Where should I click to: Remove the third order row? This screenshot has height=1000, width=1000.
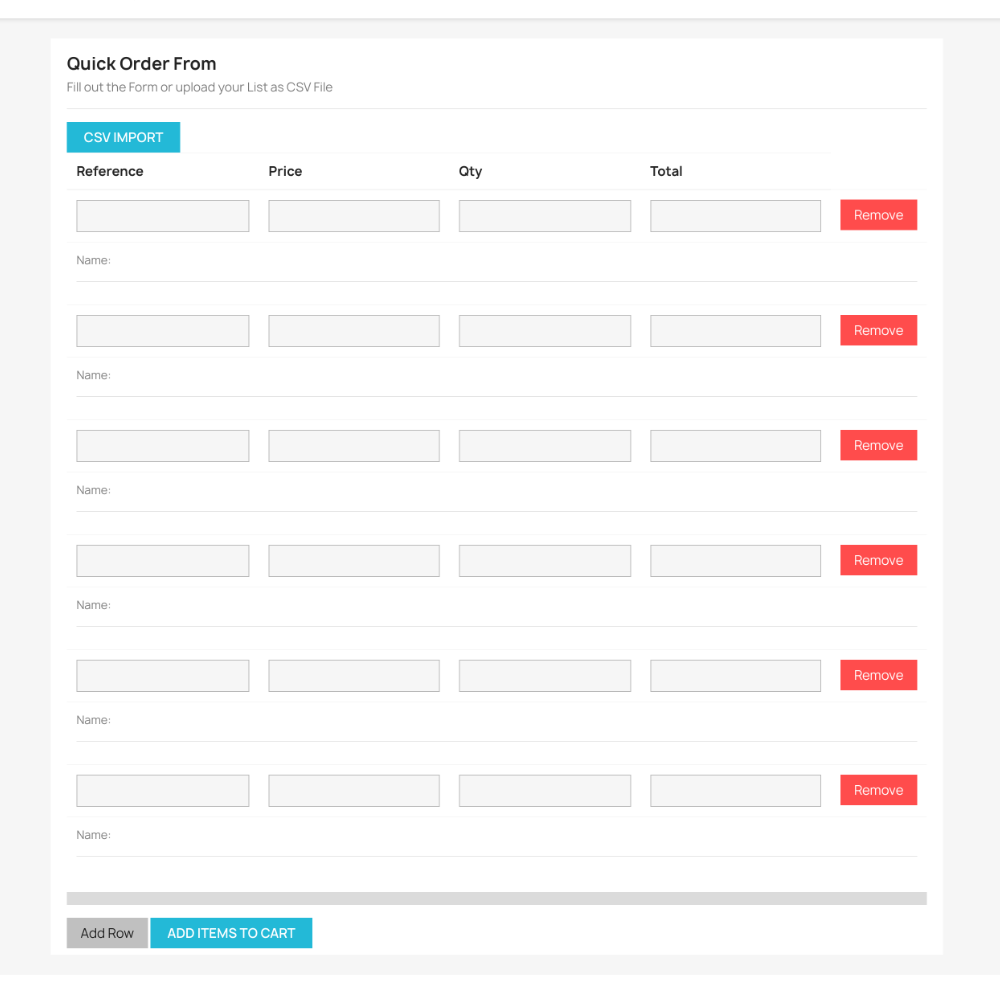(878, 445)
